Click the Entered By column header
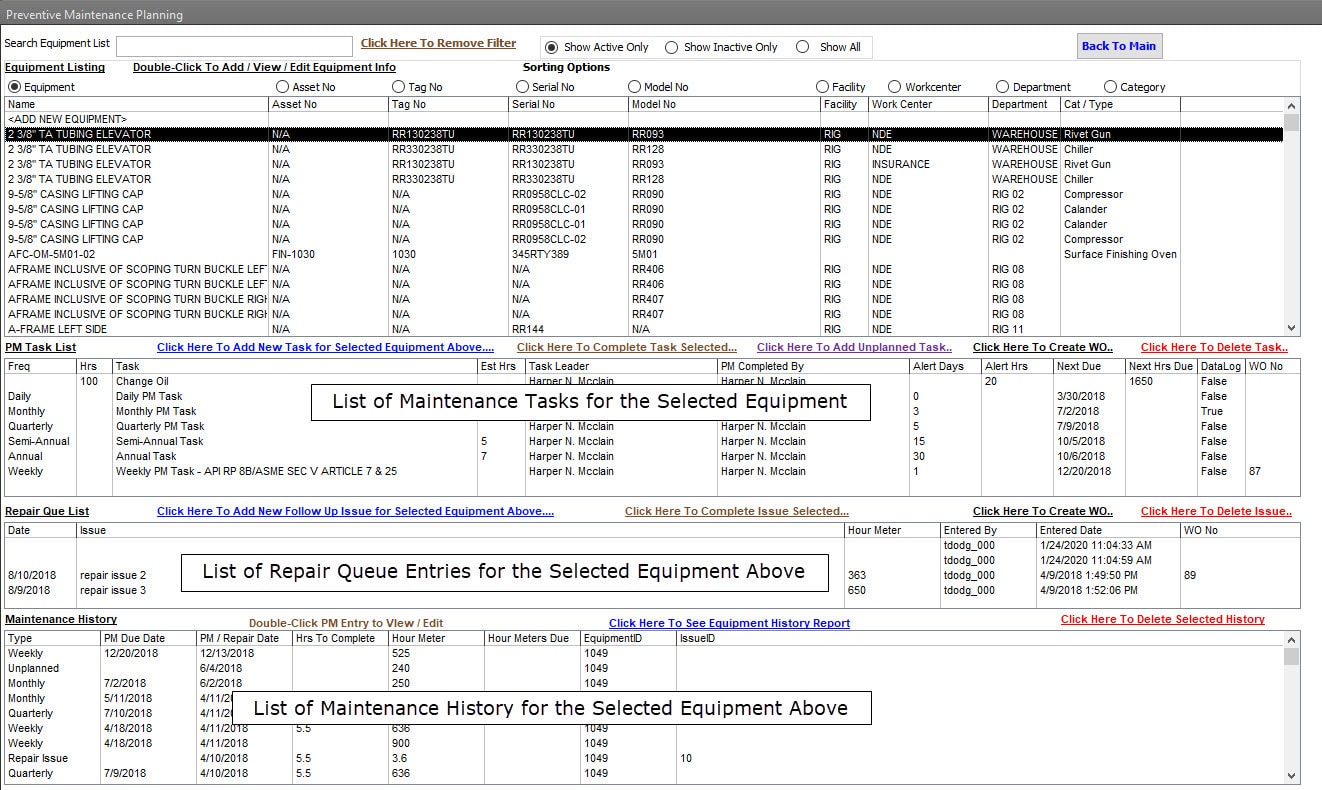This screenshot has height=790, width=1322. [988, 530]
